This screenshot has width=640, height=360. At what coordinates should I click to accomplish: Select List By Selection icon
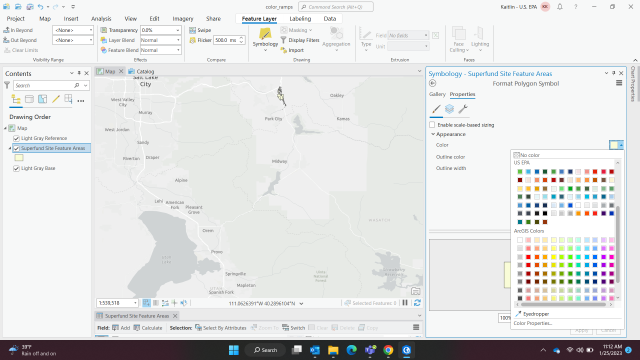click(x=42, y=99)
